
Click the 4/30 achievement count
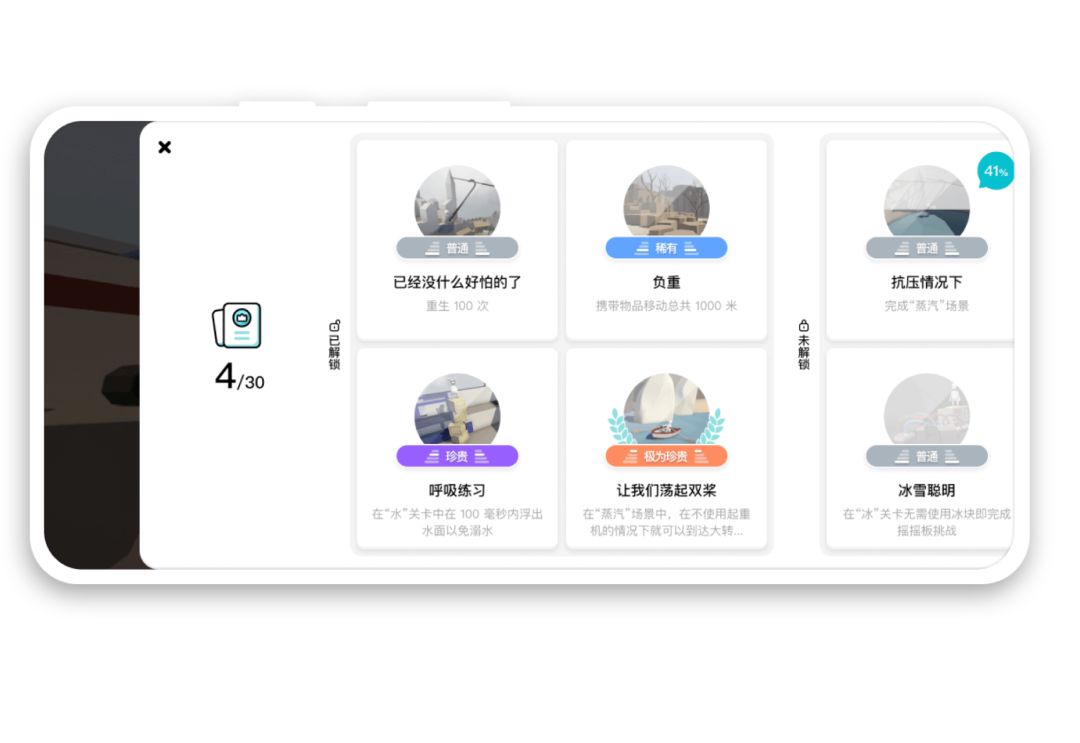pyautogui.click(x=240, y=378)
